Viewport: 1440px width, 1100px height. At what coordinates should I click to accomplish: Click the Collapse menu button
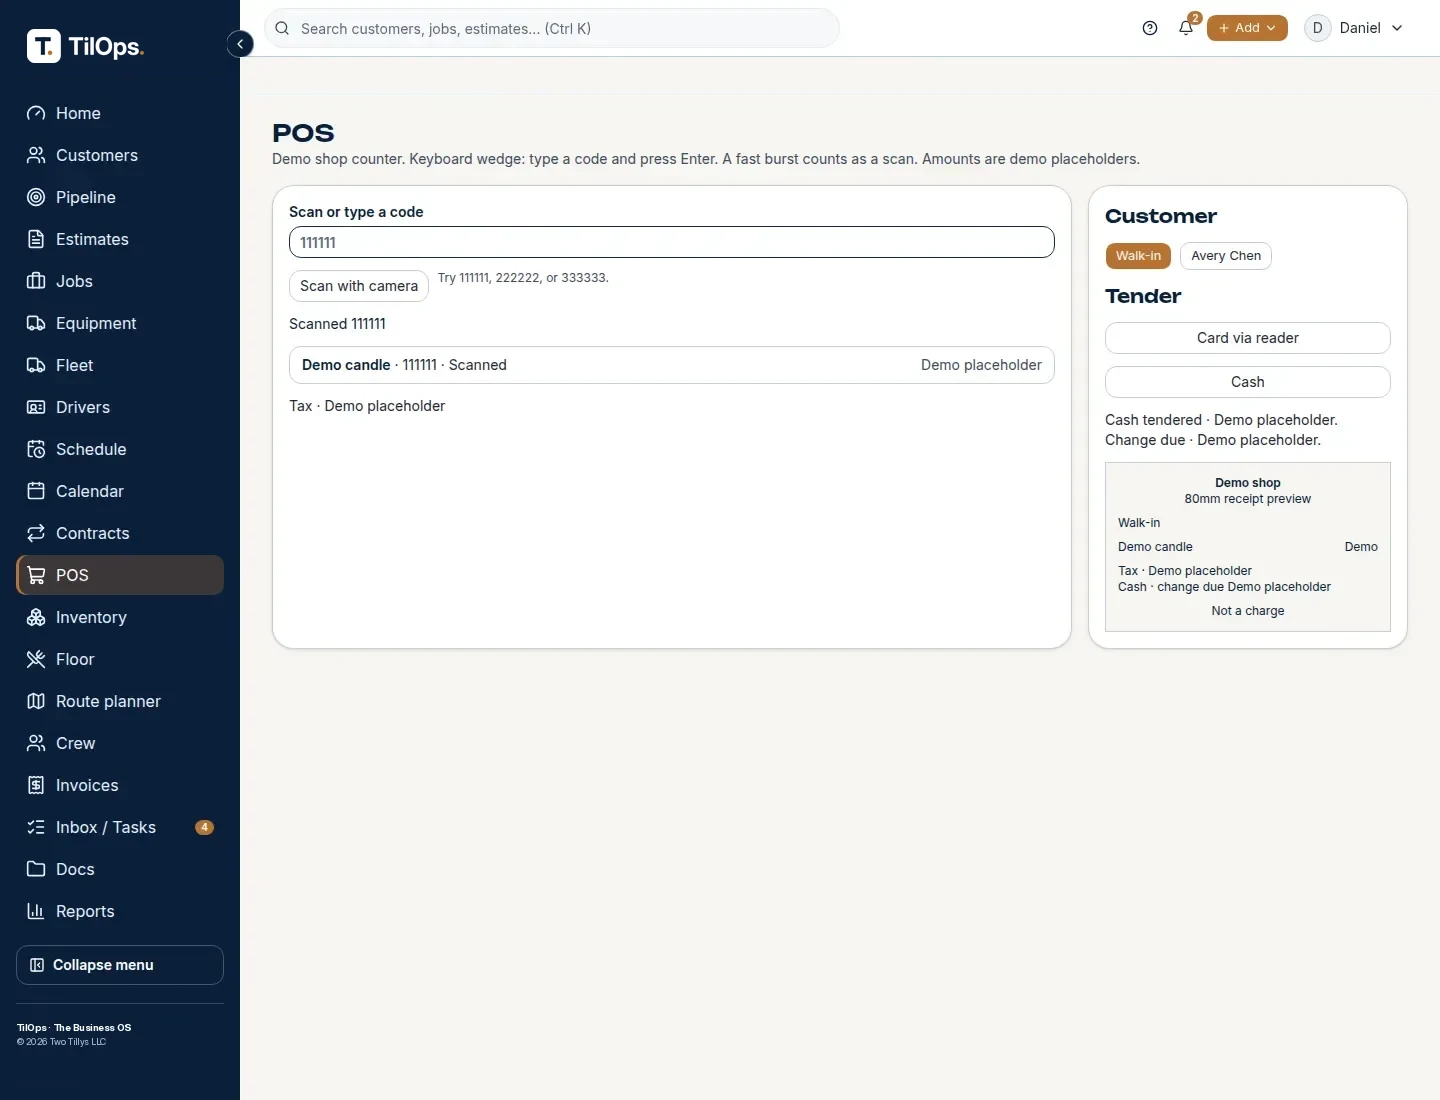tap(120, 965)
